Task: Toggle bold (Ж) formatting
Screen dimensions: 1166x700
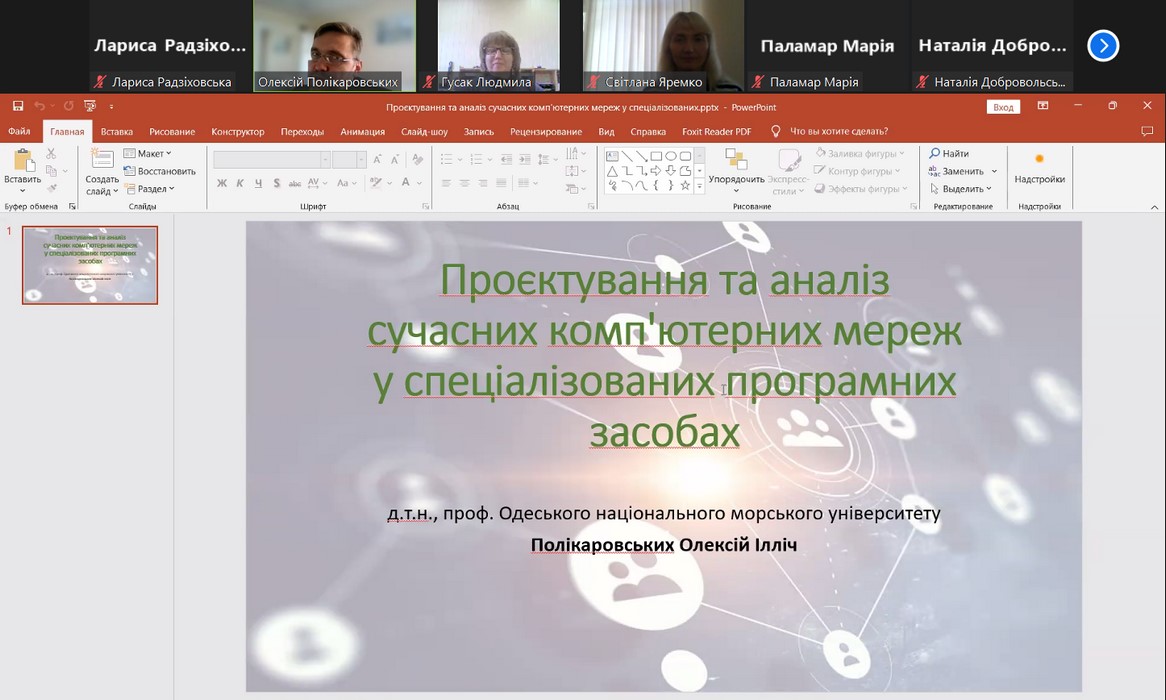Action: (x=222, y=183)
